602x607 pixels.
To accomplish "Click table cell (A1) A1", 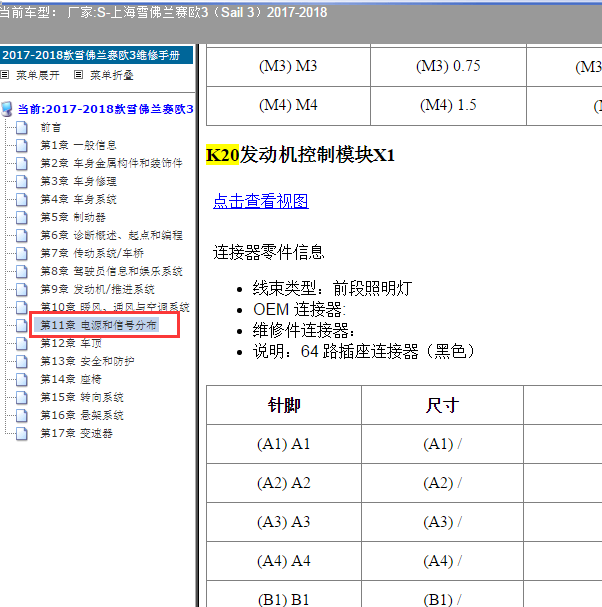I will (x=284, y=444).
